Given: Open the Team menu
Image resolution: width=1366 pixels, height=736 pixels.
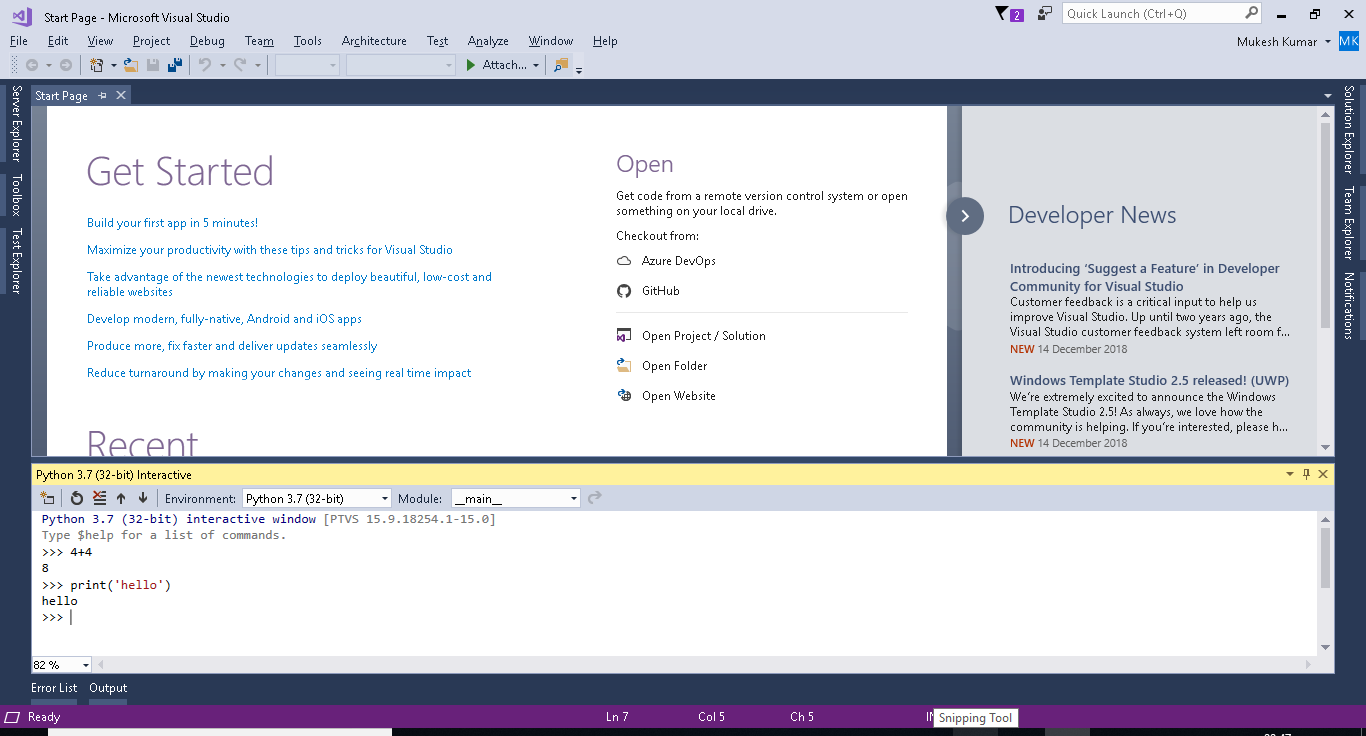Looking at the screenshot, I should pyautogui.click(x=259, y=41).
